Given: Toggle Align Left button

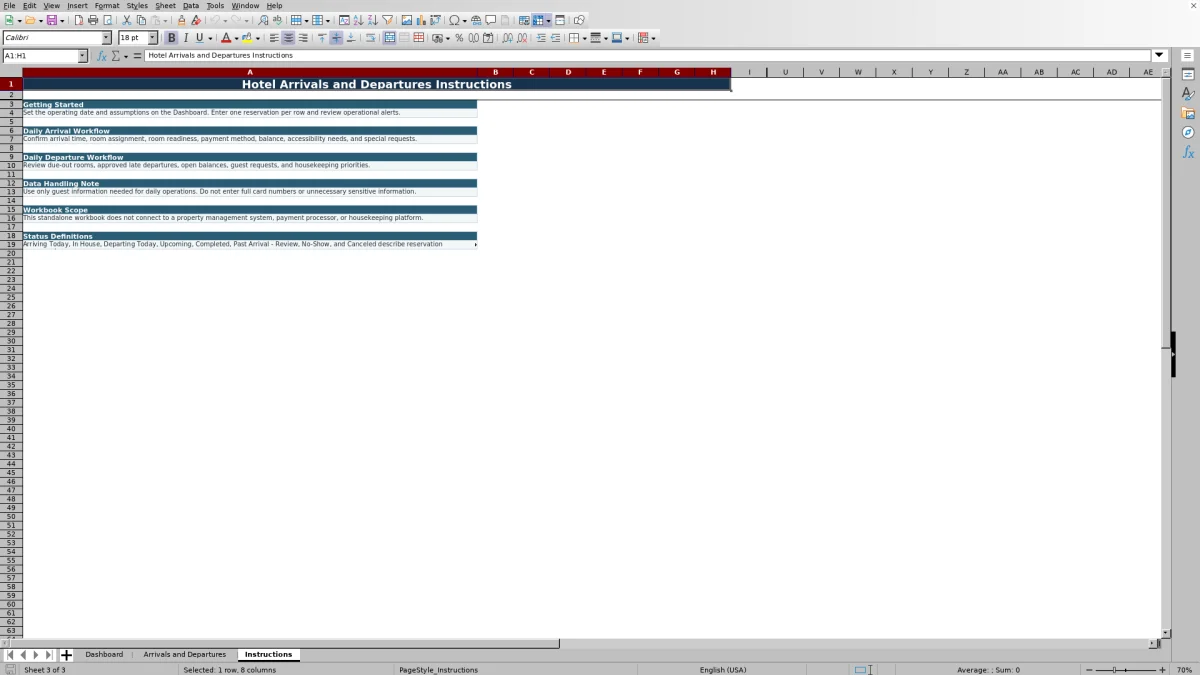Looking at the screenshot, I should click(x=274, y=38).
